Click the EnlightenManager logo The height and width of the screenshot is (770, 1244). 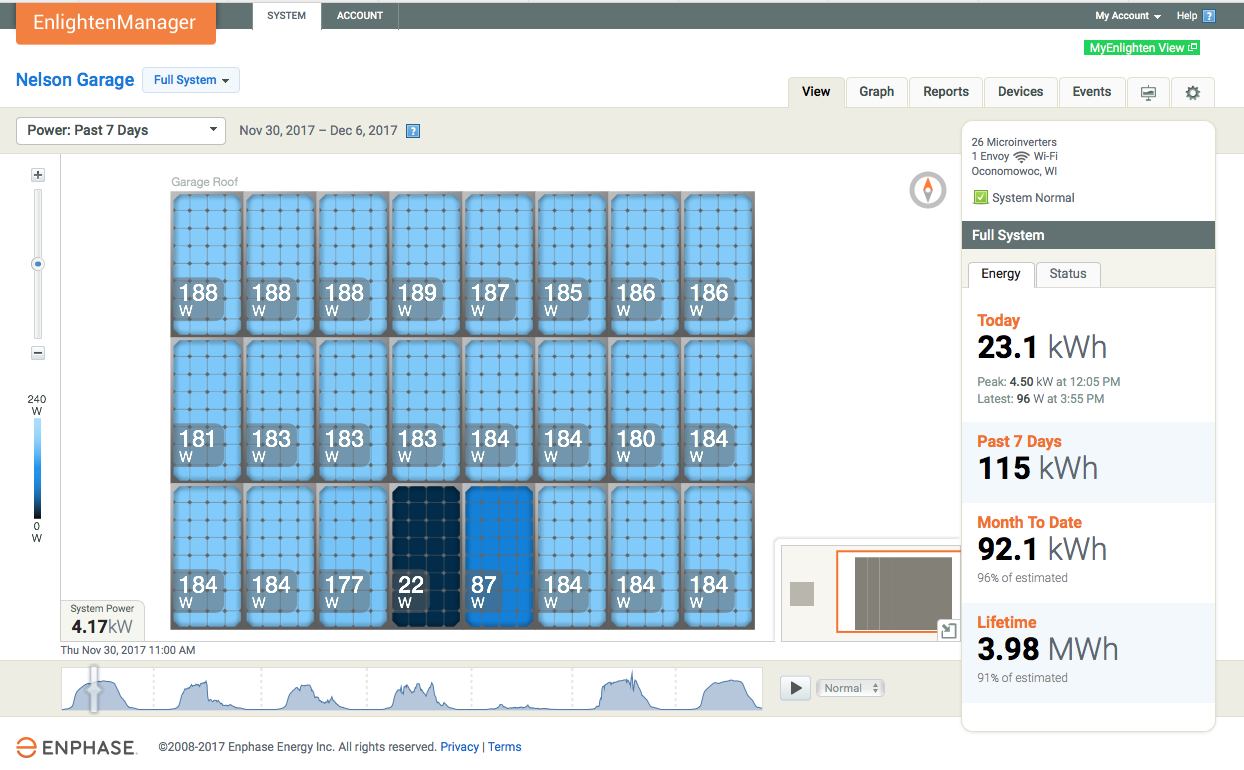pos(115,23)
